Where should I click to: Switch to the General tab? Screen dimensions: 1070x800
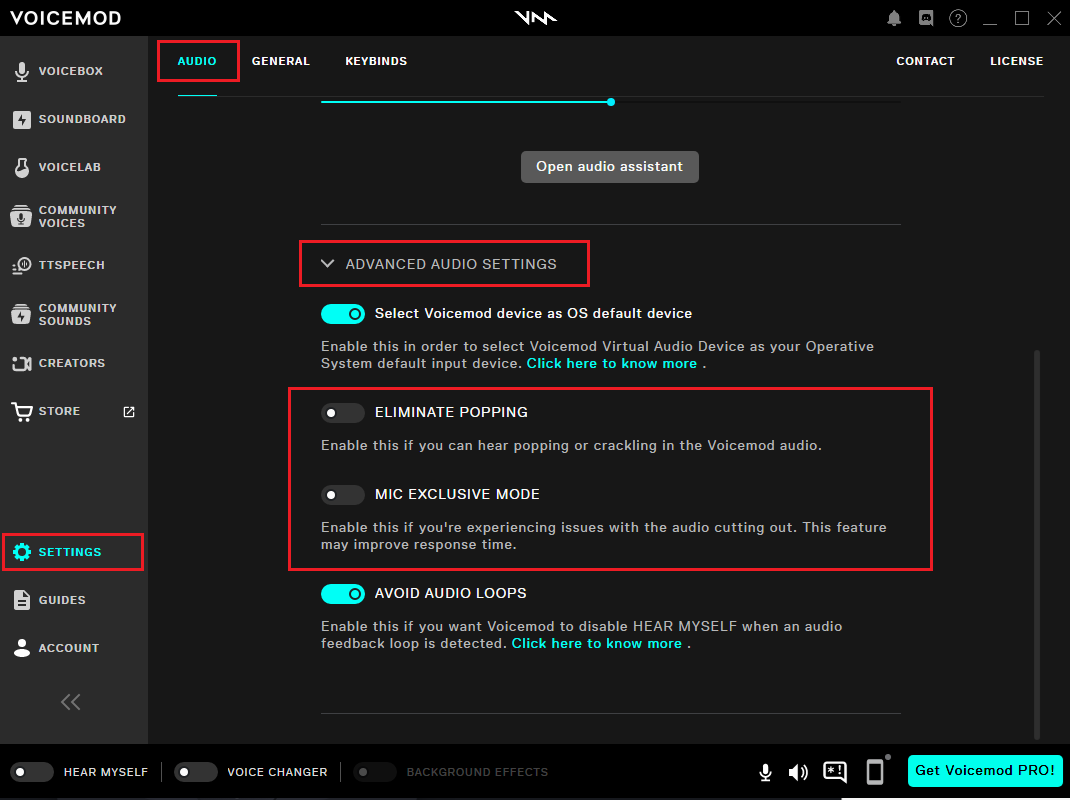tap(280, 61)
